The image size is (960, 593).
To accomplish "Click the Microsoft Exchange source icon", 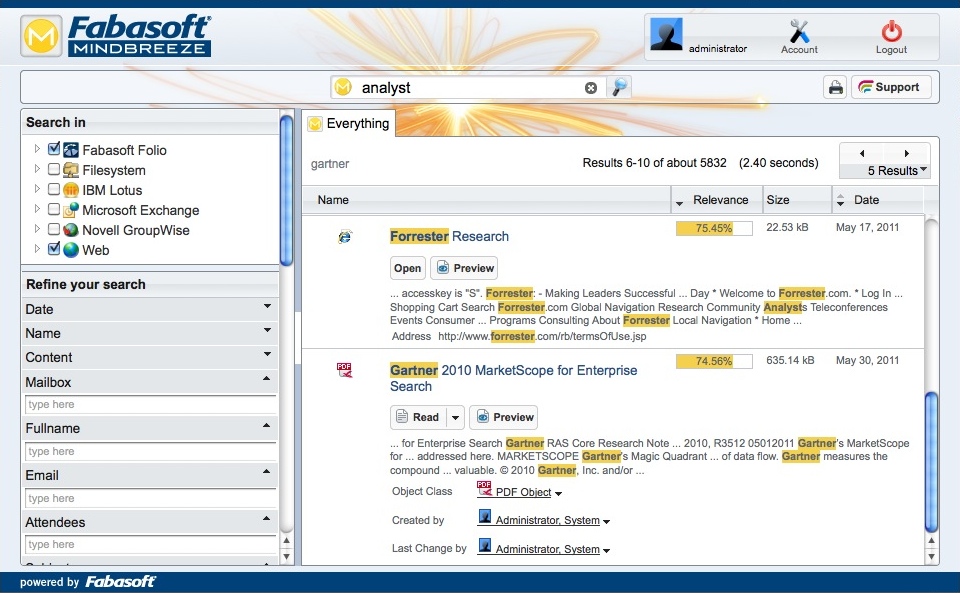I will [x=71, y=210].
